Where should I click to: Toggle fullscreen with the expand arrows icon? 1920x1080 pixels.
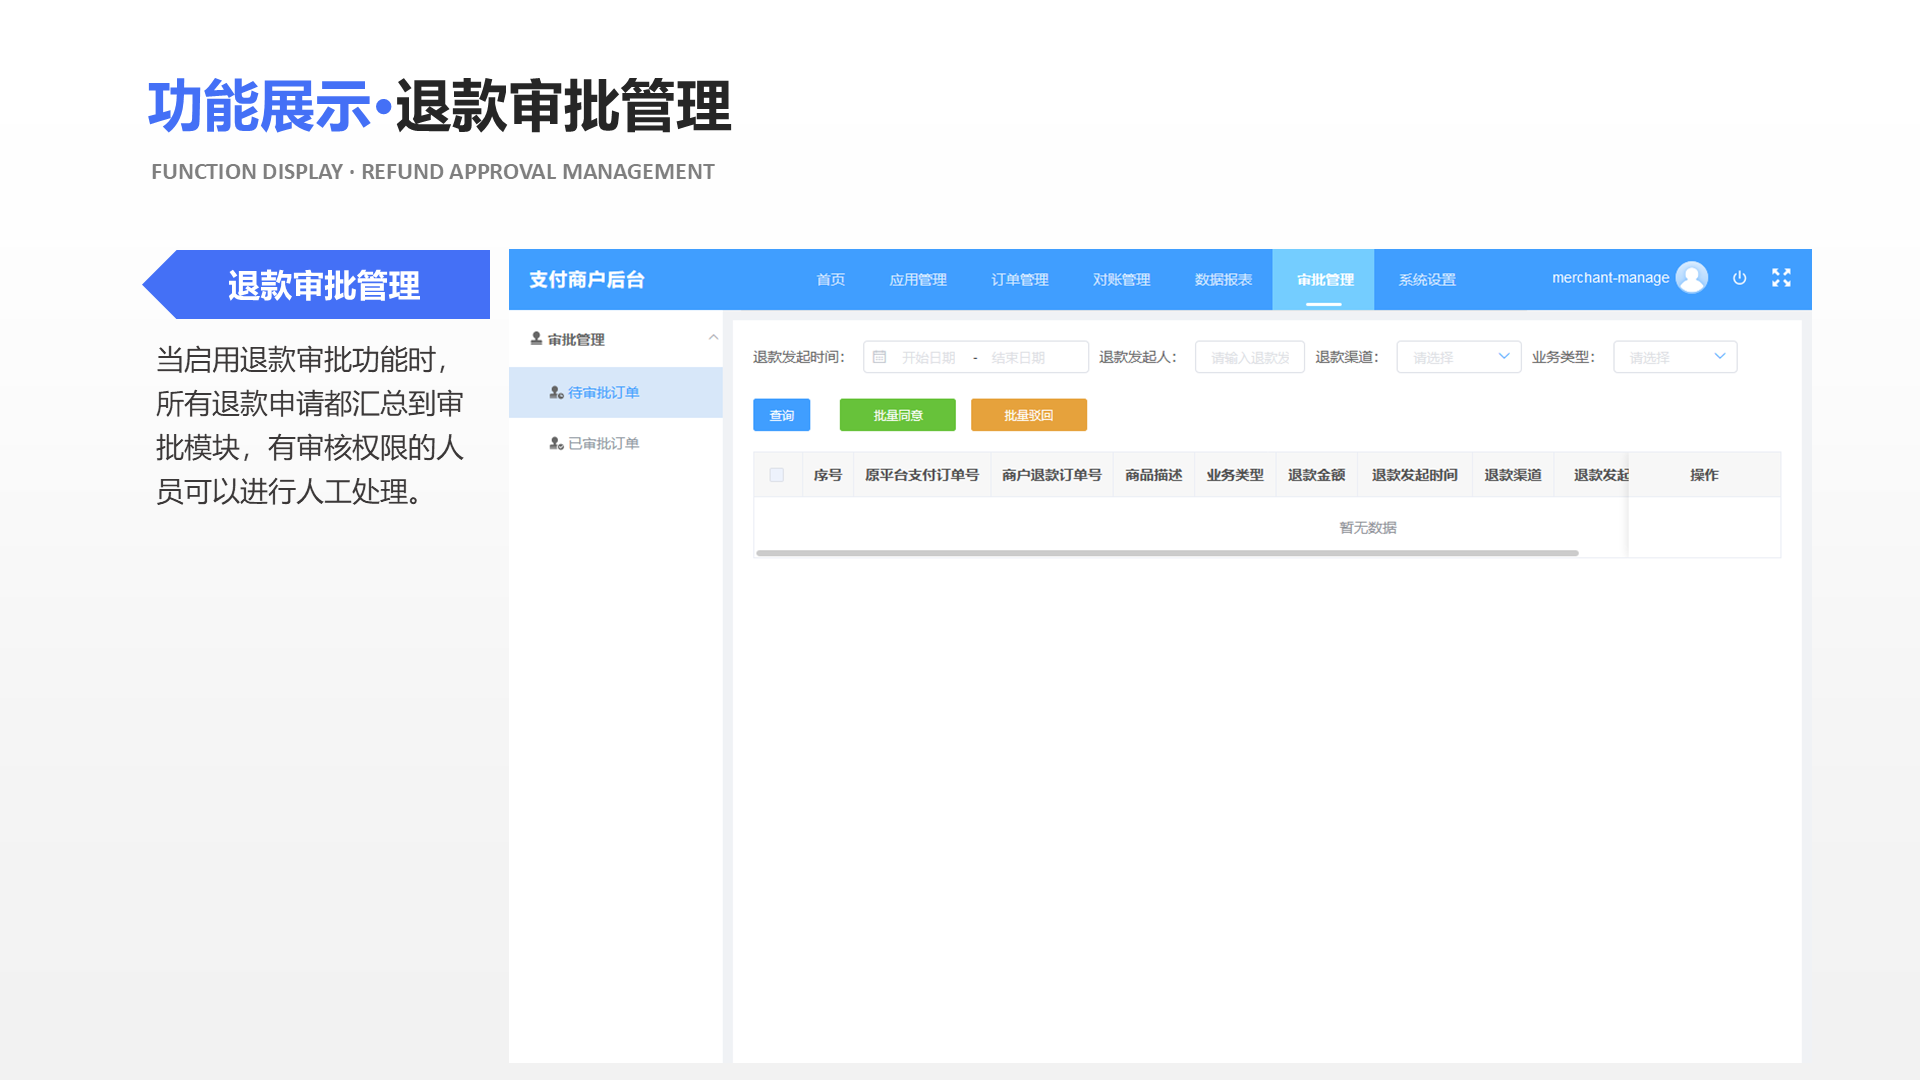click(x=1781, y=278)
